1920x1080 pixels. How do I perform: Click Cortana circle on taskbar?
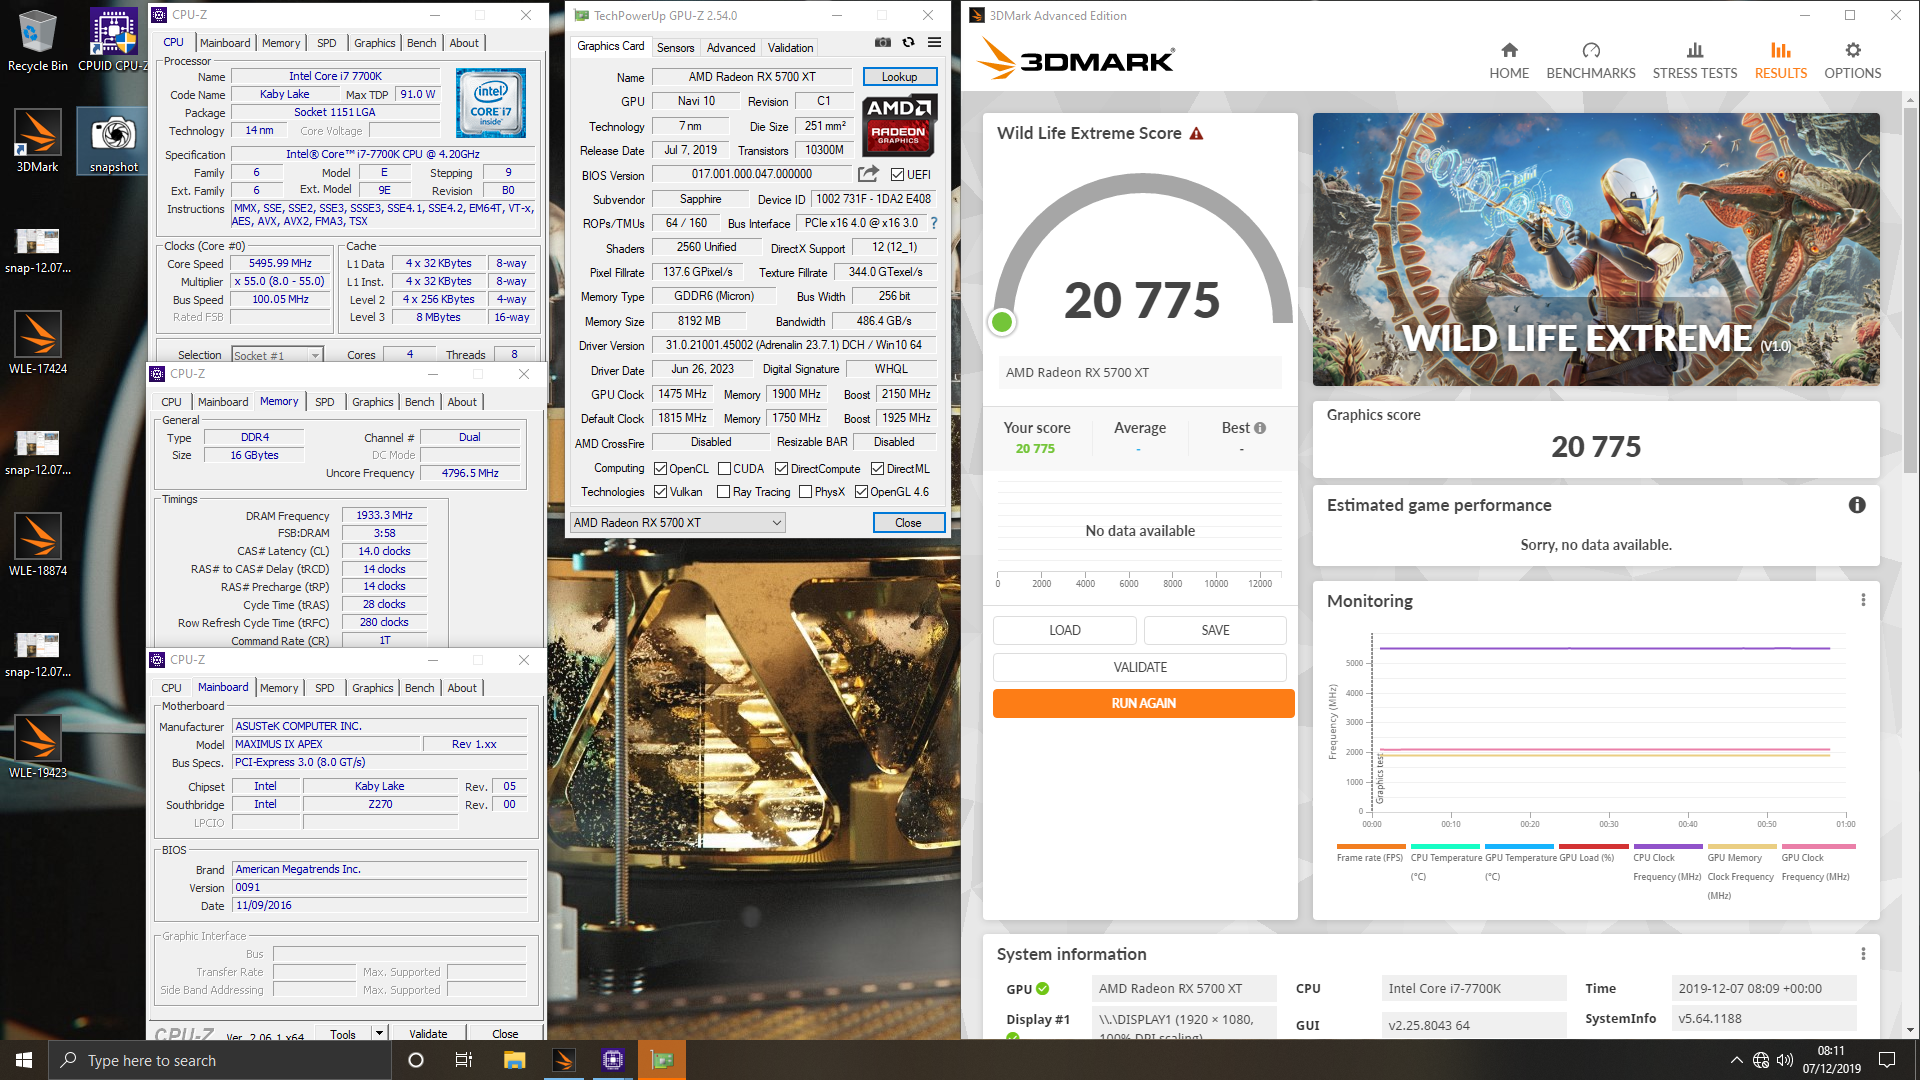pyautogui.click(x=416, y=1060)
